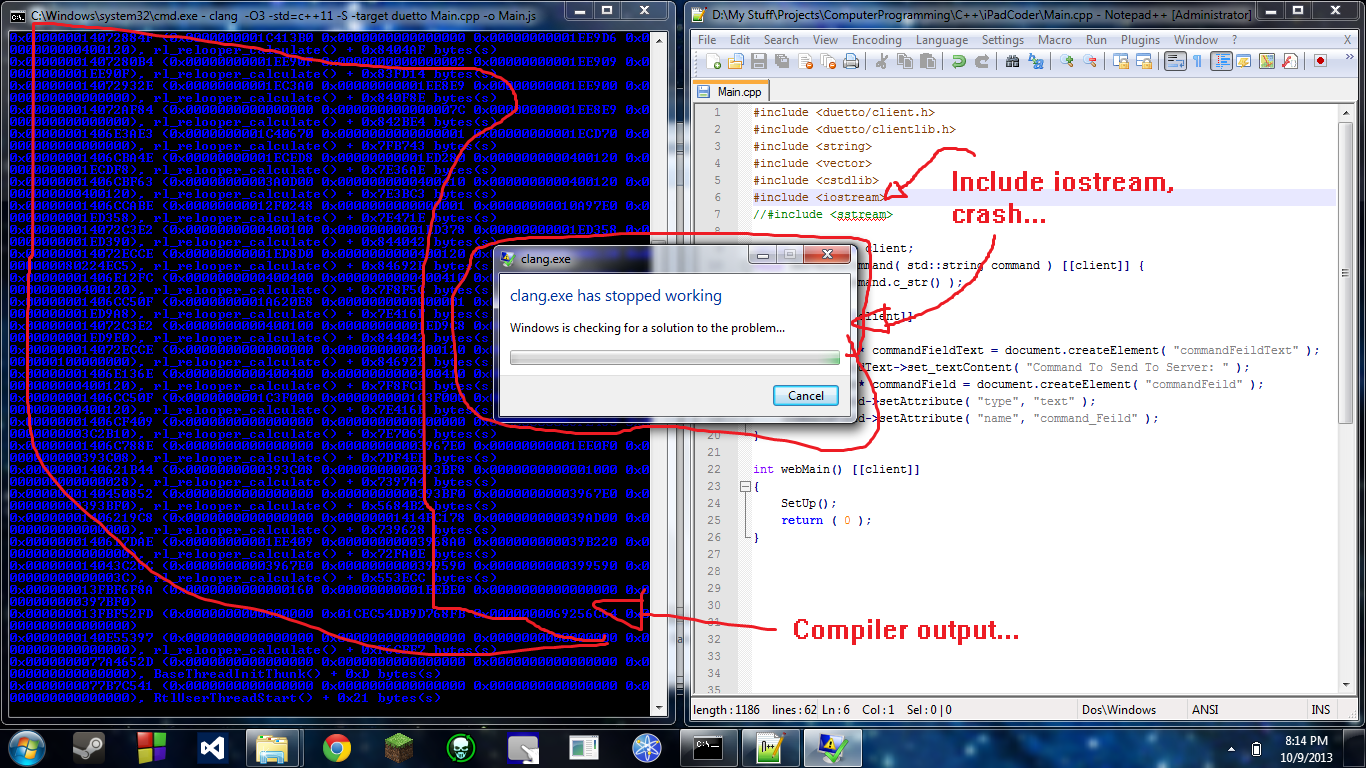Image resolution: width=1366 pixels, height=768 pixels.
Task: Zoom in on the editor text
Action: [1067, 61]
